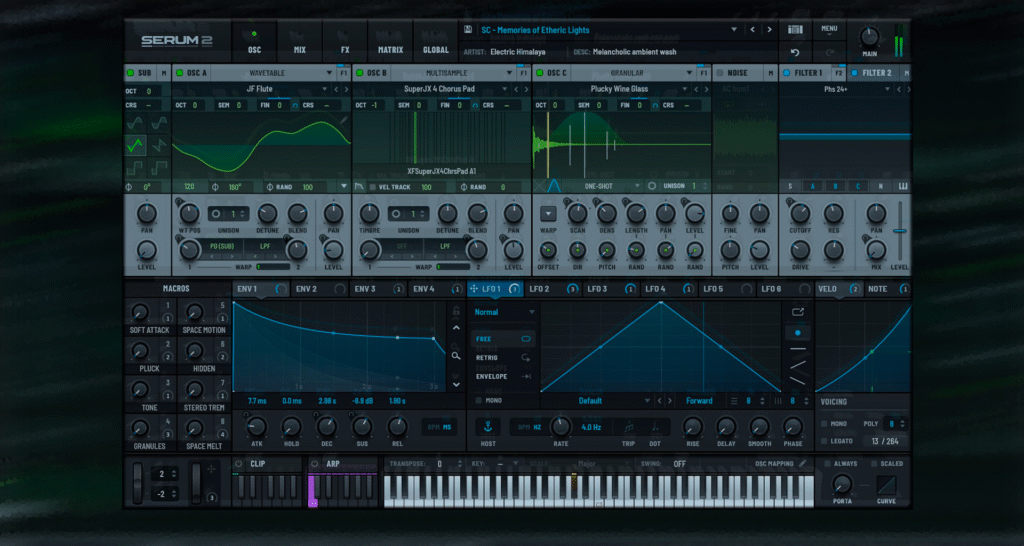Click the save preset floppy disk icon

(x=468, y=30)
